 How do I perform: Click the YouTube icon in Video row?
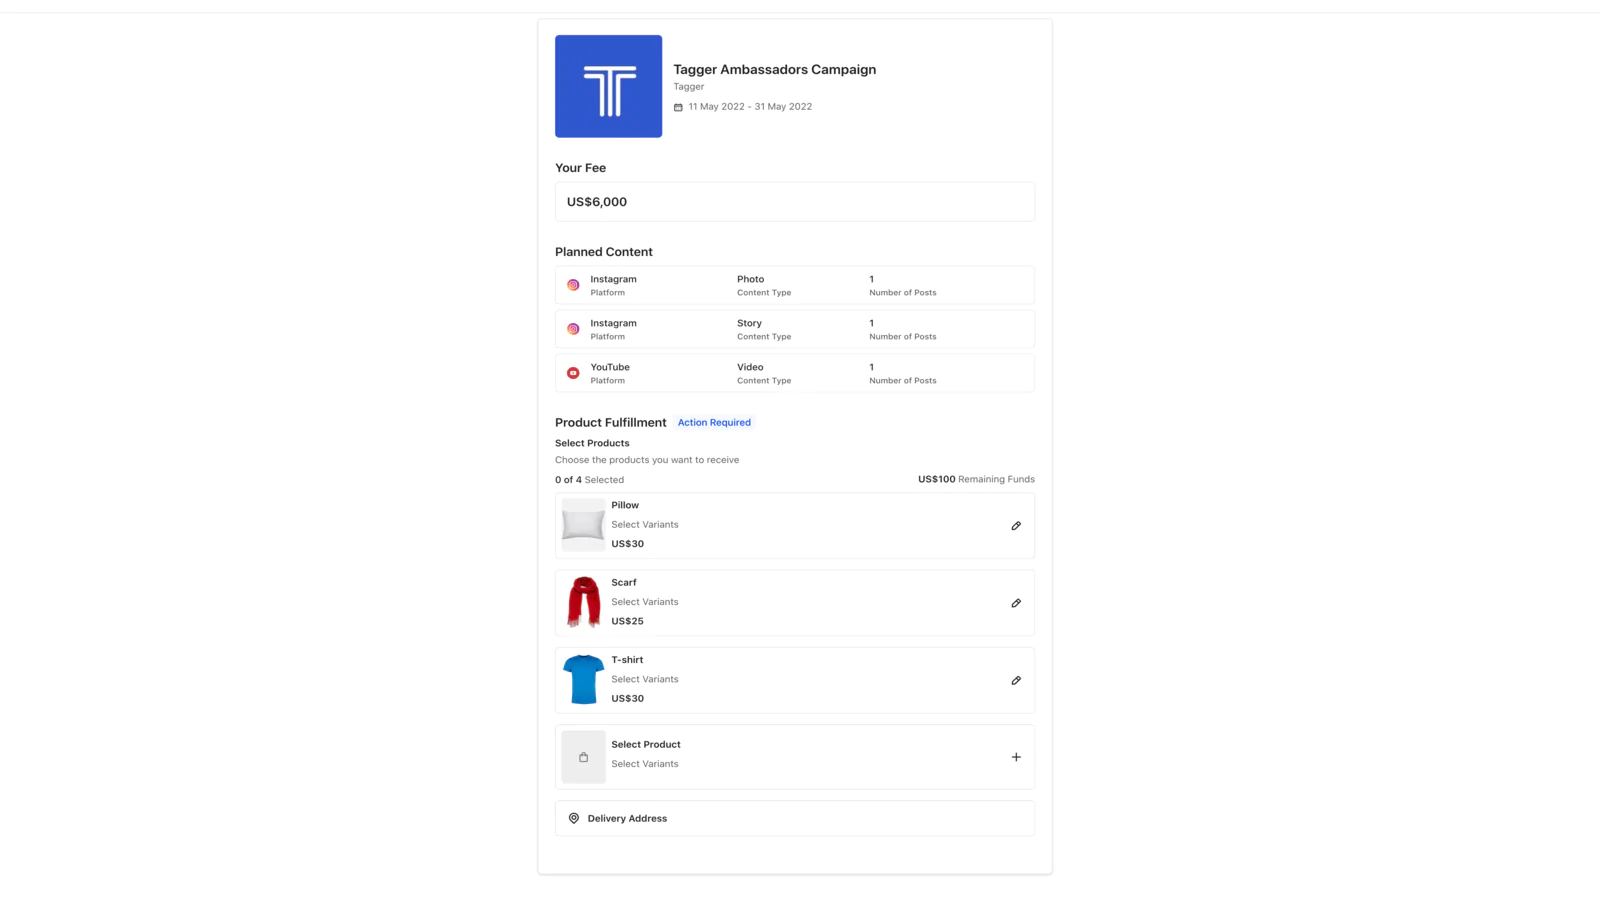(573, 373)
